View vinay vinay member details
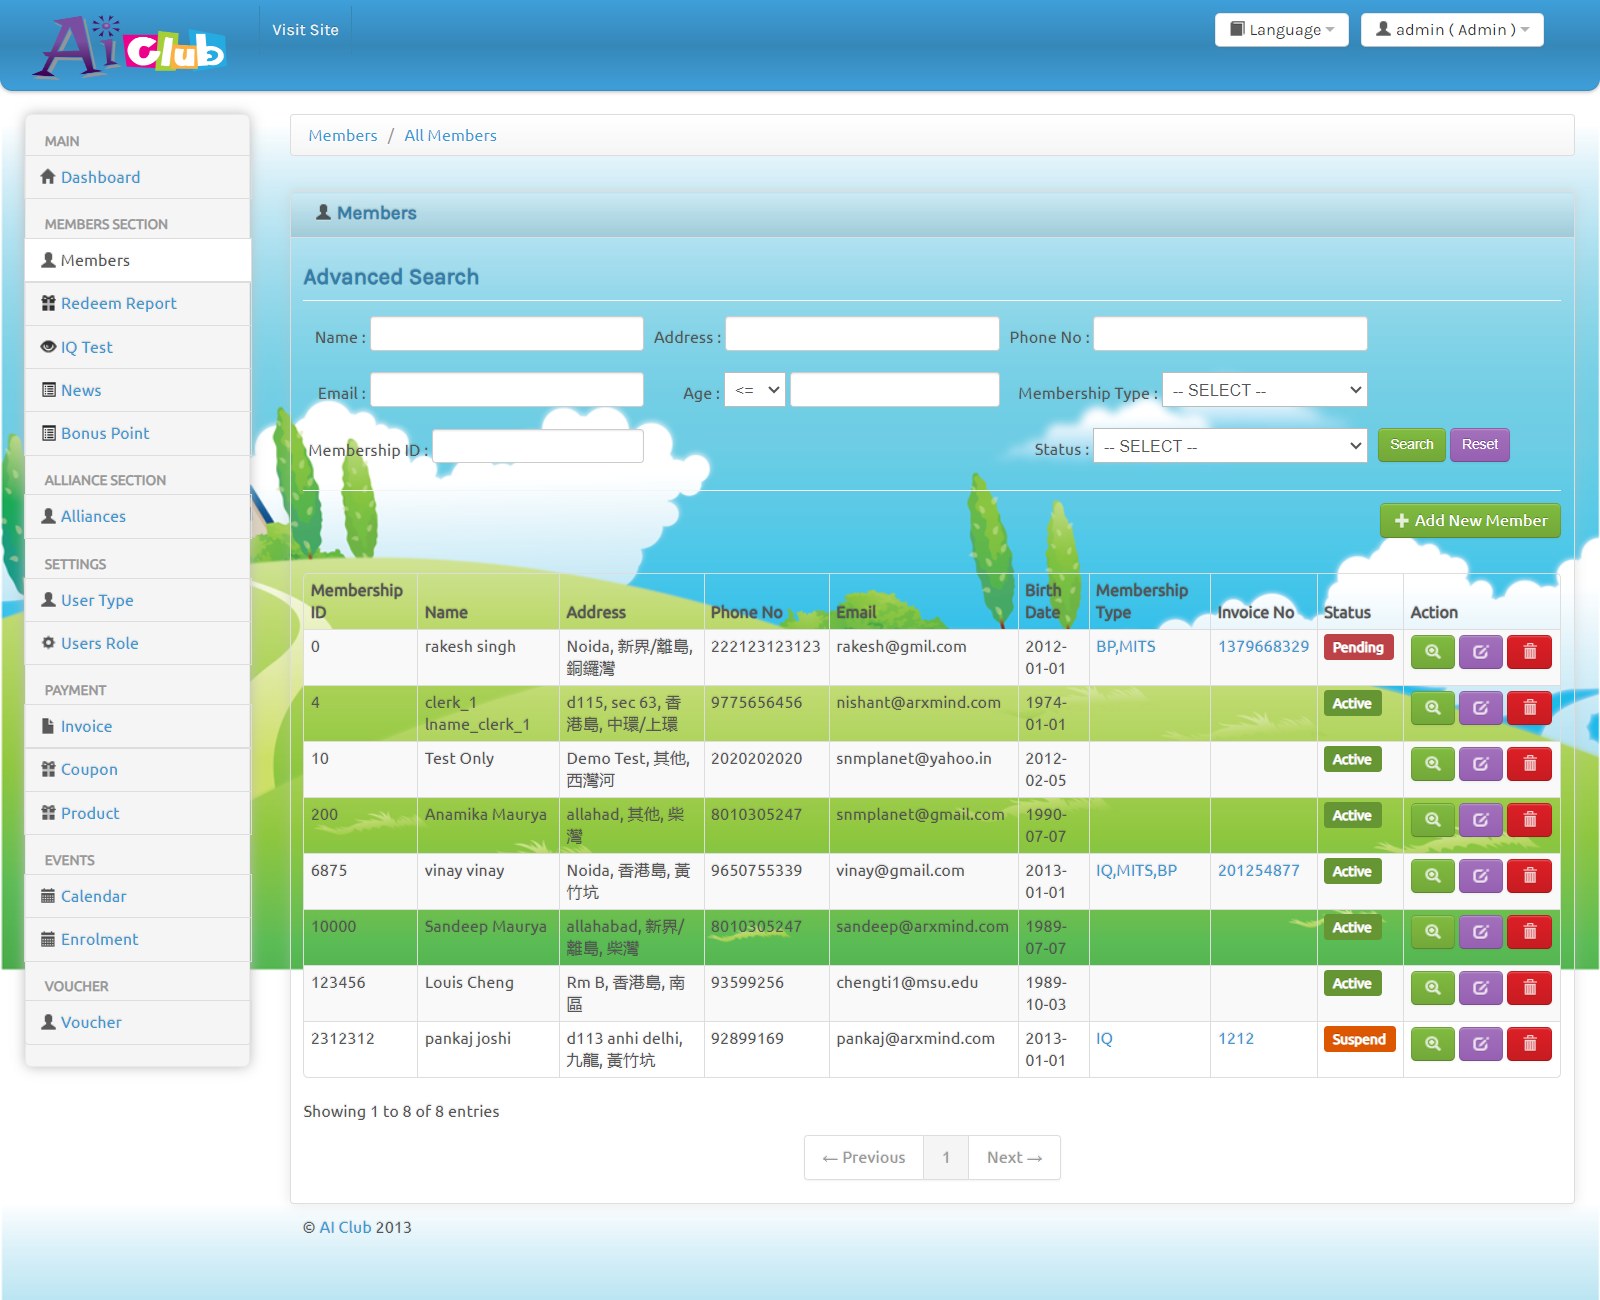The height and width of the screenshot is (1300, 1600). tap(1432, 876)
